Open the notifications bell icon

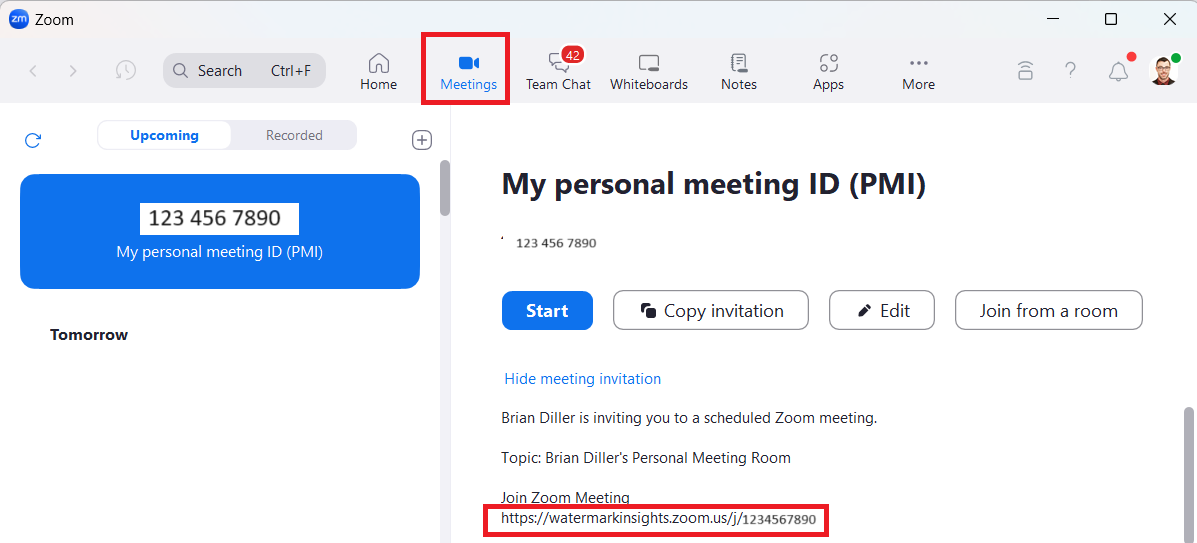1118,71
